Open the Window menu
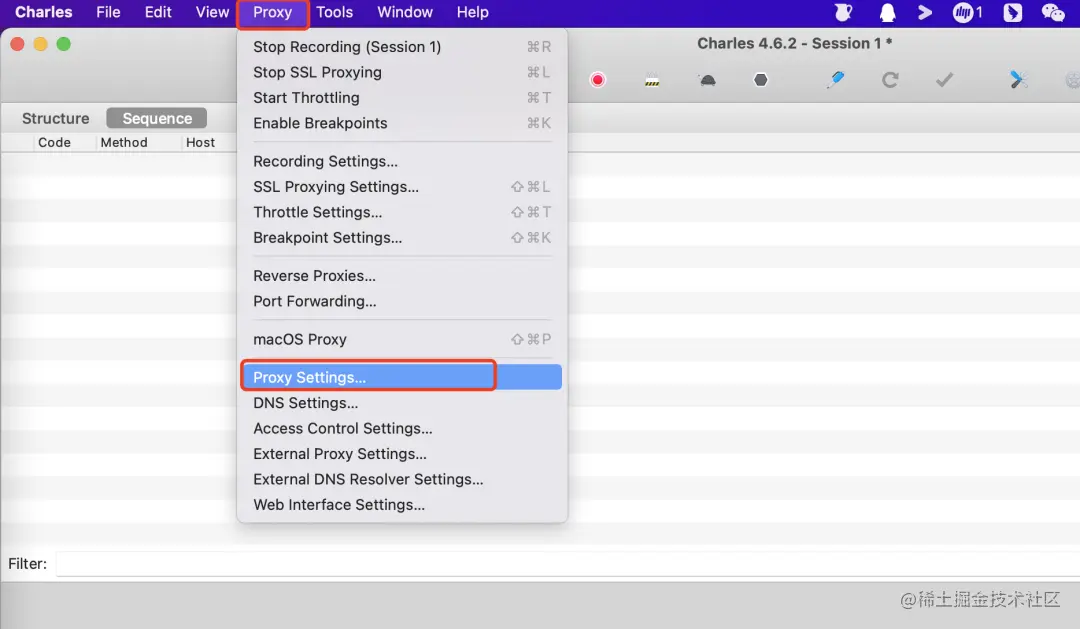The height and width of the screenshot is (629, 1080). [405, 12]
